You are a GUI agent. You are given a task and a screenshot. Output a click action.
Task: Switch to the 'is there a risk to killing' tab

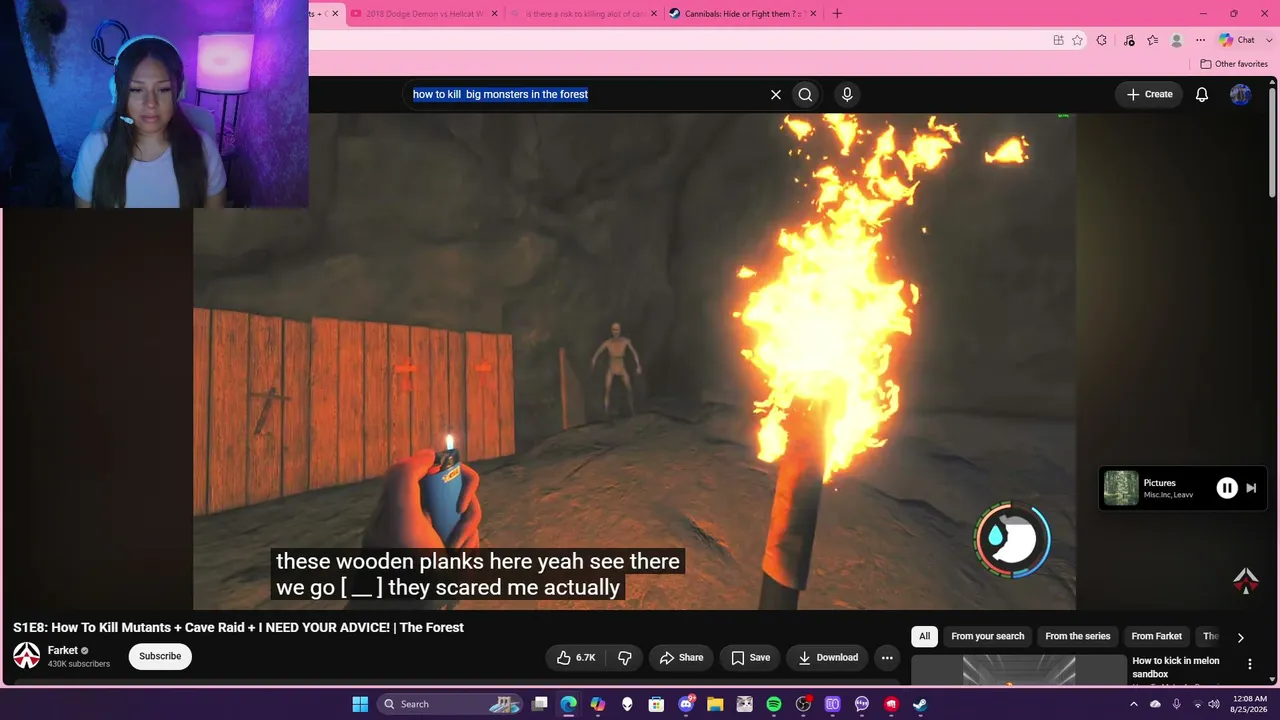[583, 14]
